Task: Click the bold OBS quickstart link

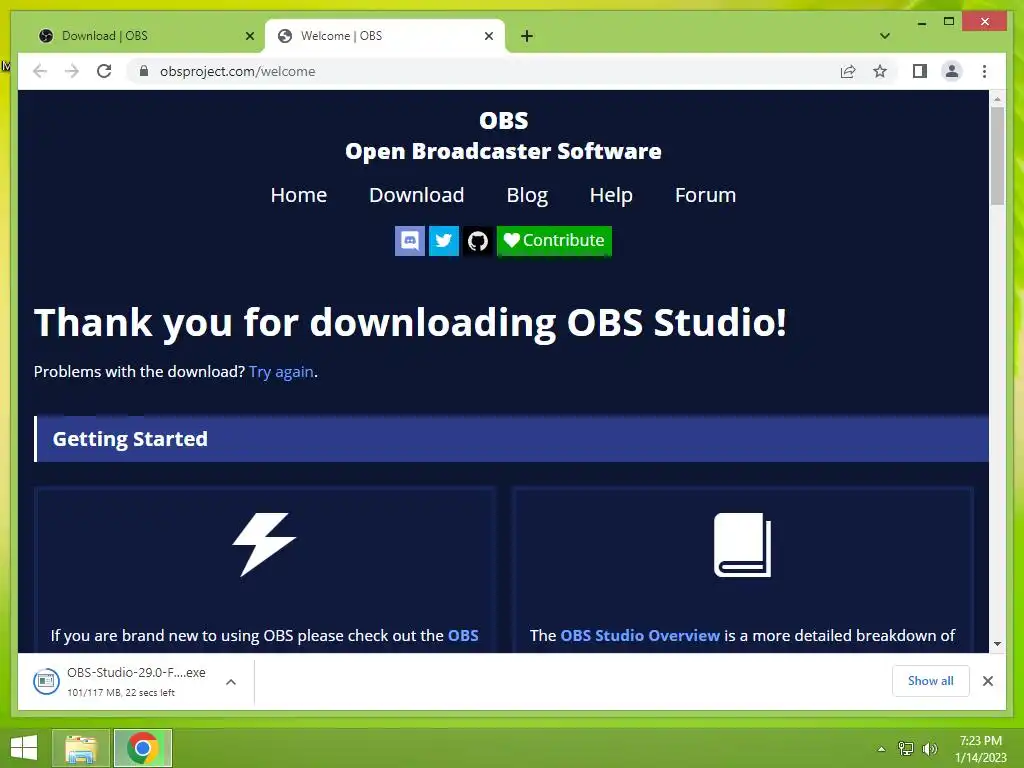Action: (463, 635)
